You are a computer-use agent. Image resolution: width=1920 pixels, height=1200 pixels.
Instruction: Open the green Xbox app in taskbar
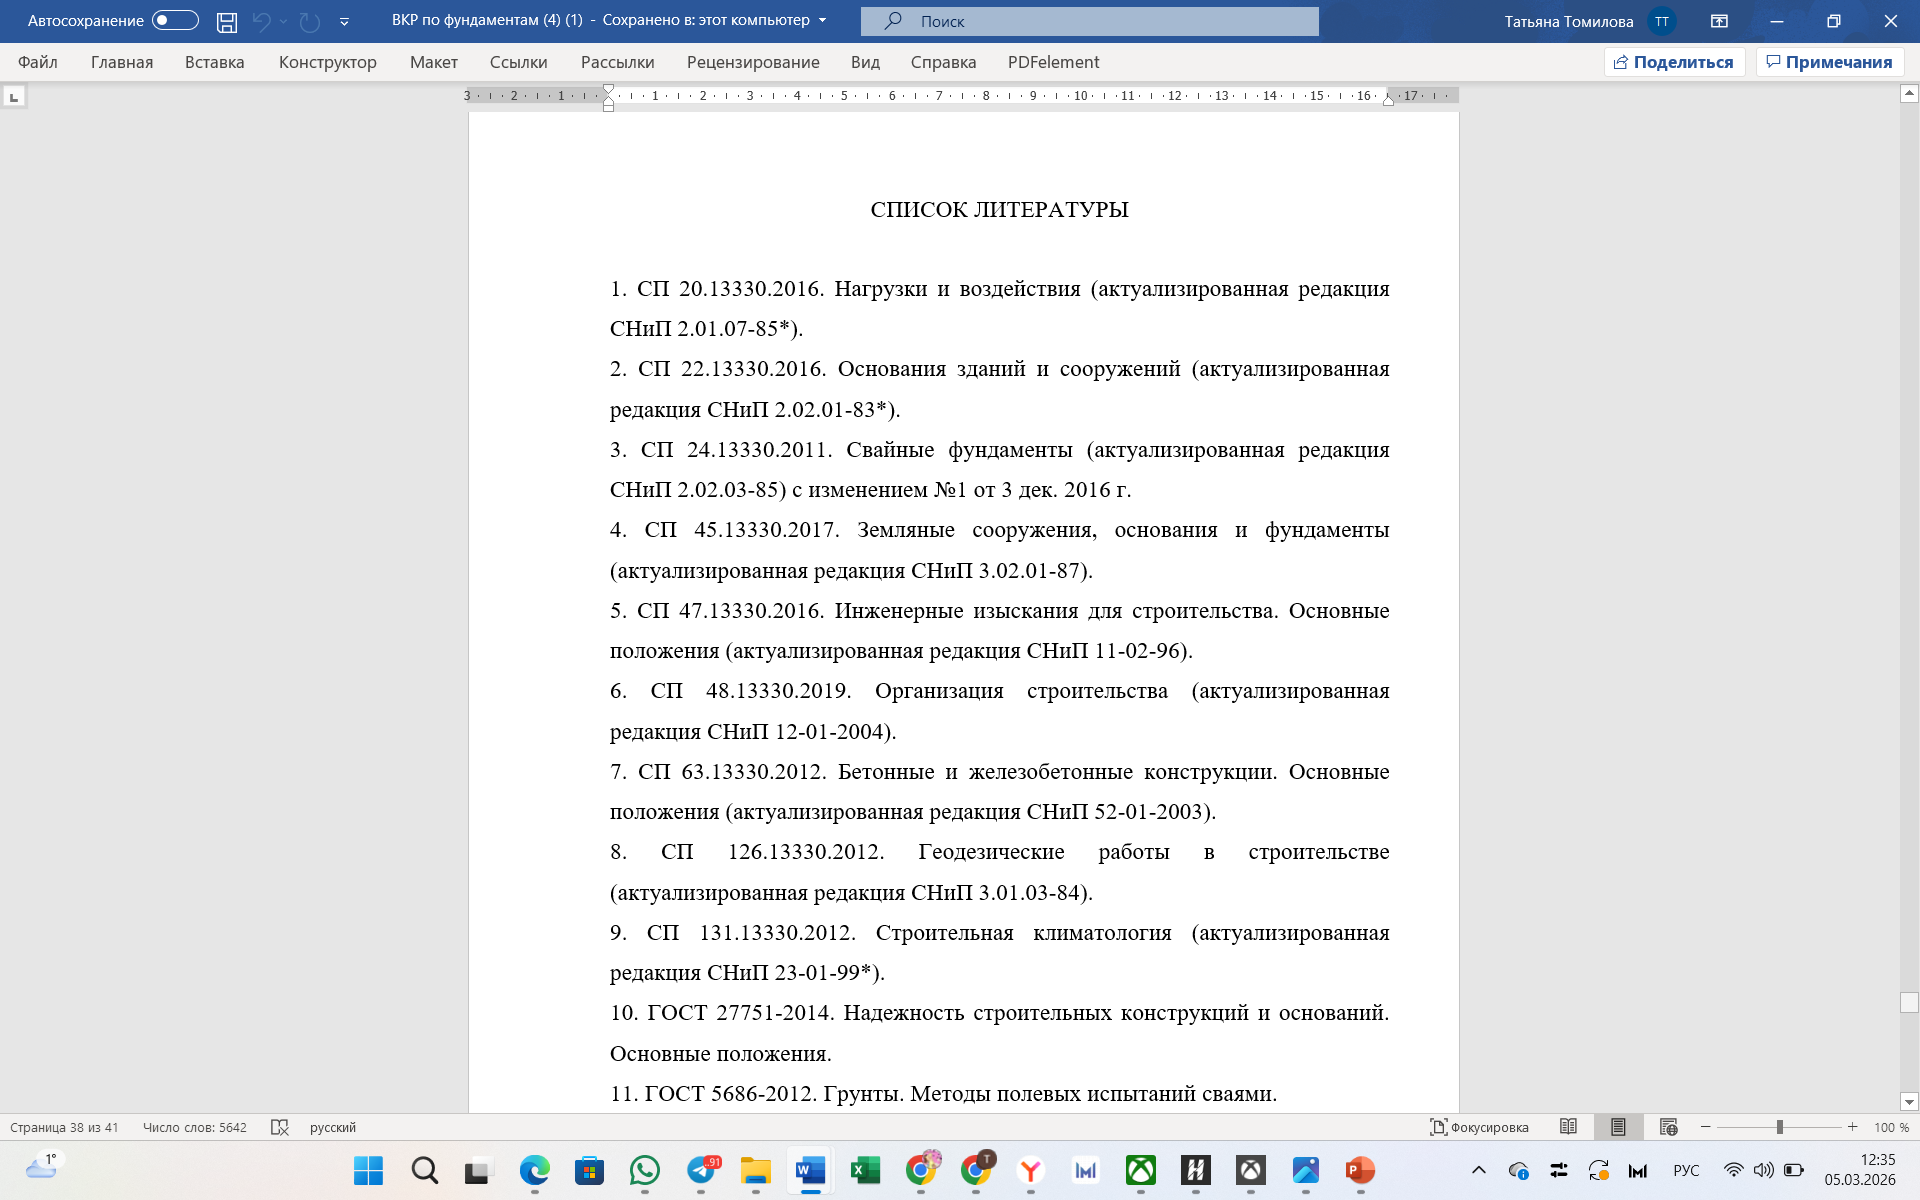[1141, 1170]
